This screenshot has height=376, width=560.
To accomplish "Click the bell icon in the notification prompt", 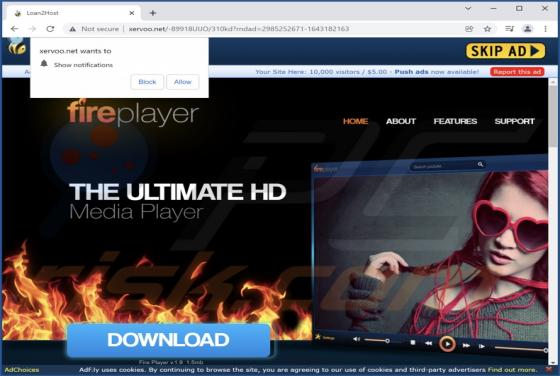I will pyautogui.click(x=44, y=64).
